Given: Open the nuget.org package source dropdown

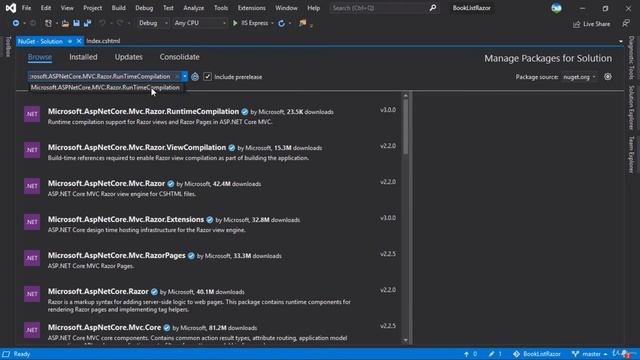Looking at the screenshot, I should pos(579,77).
